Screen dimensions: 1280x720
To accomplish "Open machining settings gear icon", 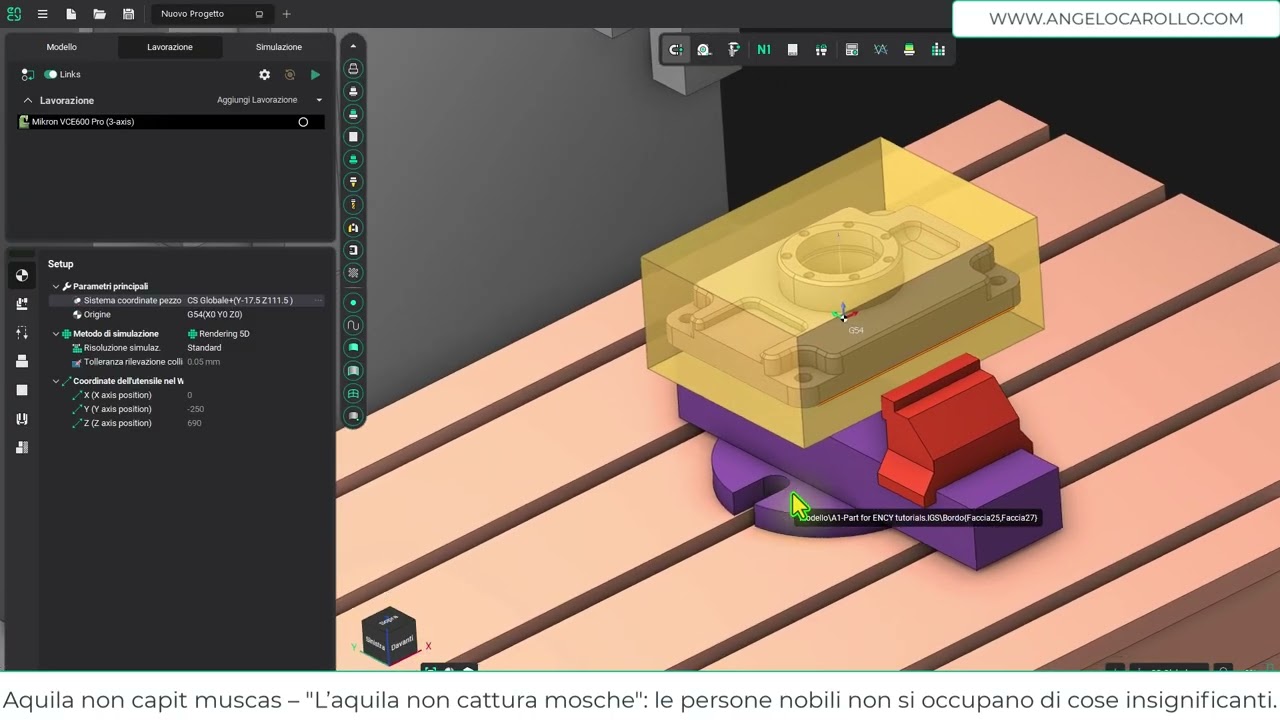I will point(264,74).
